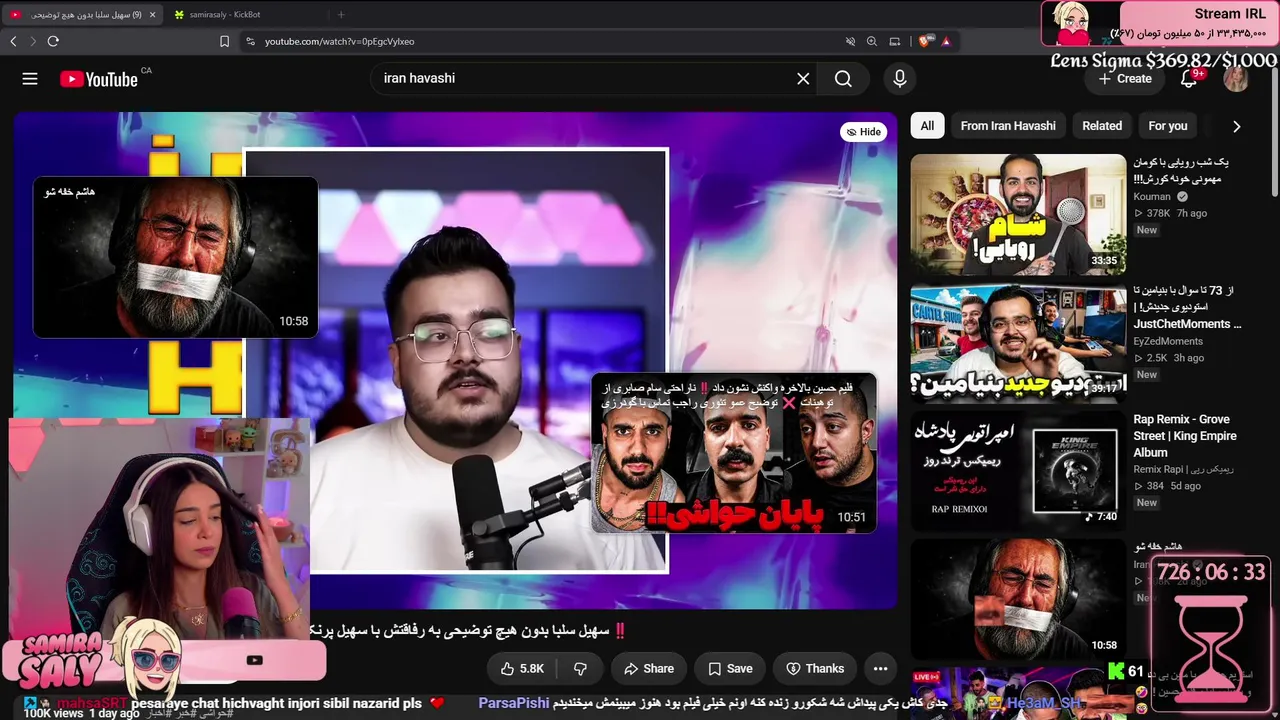Image resolution: width=1280 pixels, height=720 pixels.
Task: Select the 'Related' filter chip
Action: click(1102, 126)
